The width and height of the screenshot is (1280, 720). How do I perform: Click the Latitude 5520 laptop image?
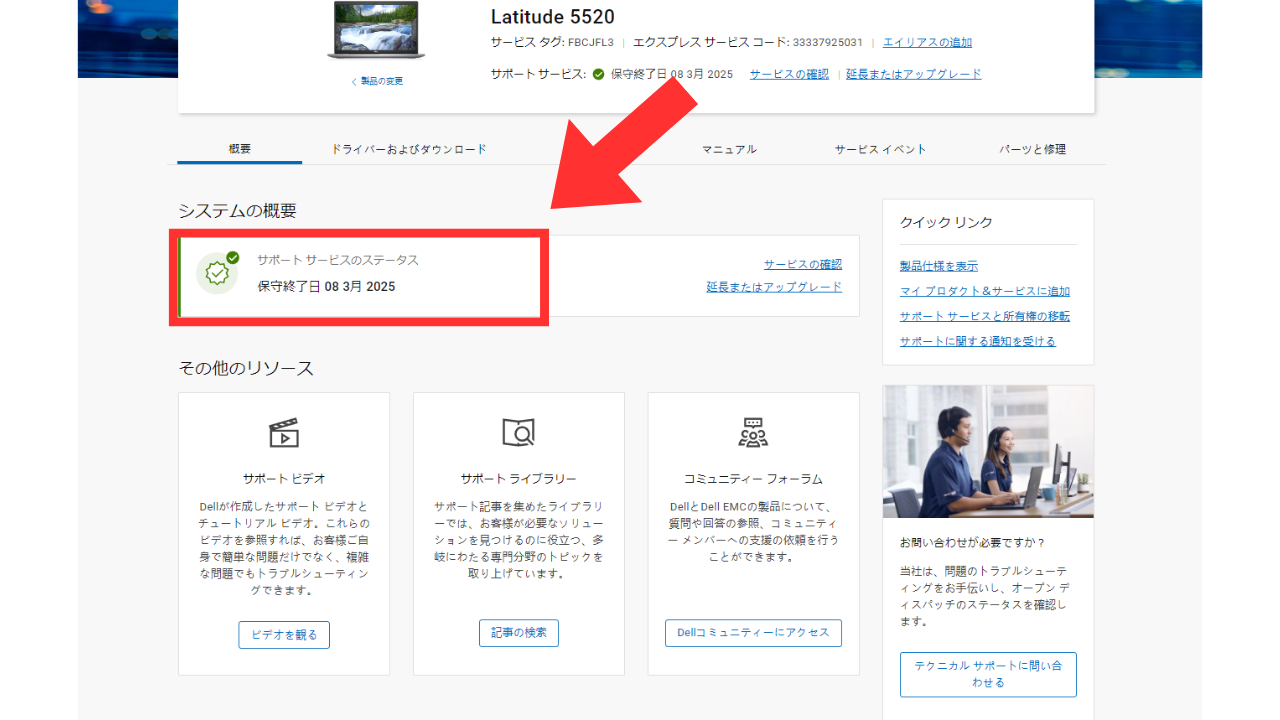click(x=376, y=32)
